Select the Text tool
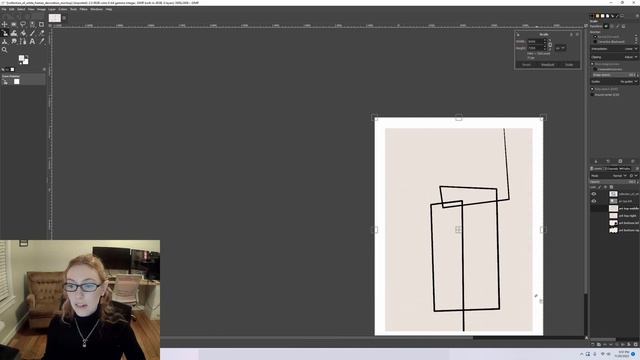This screenshot has height=360, width=640. [x=32, y=42]
